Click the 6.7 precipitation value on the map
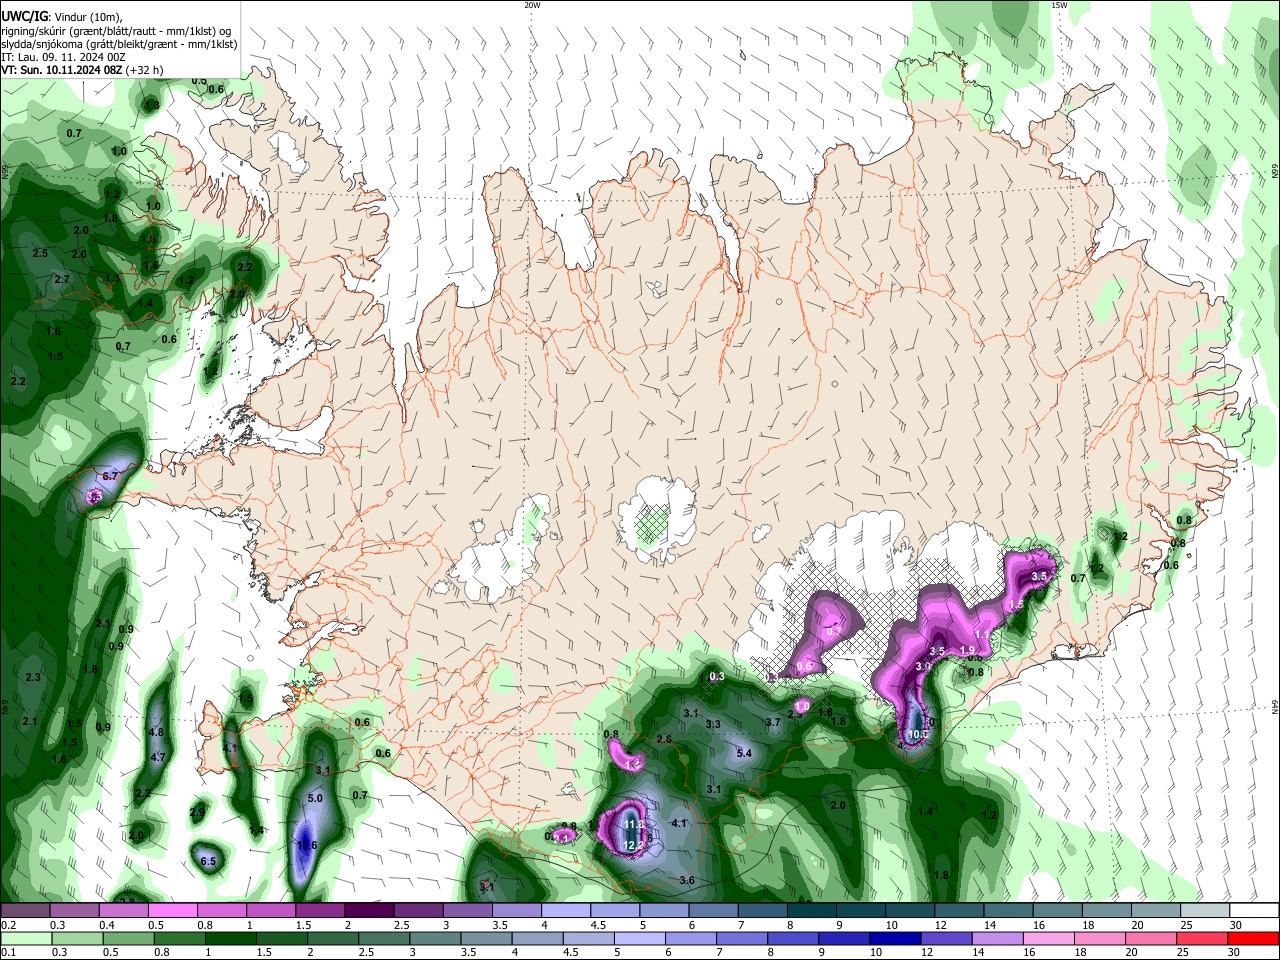Viewport: 1280px width, 960px height. pos(110,476)
